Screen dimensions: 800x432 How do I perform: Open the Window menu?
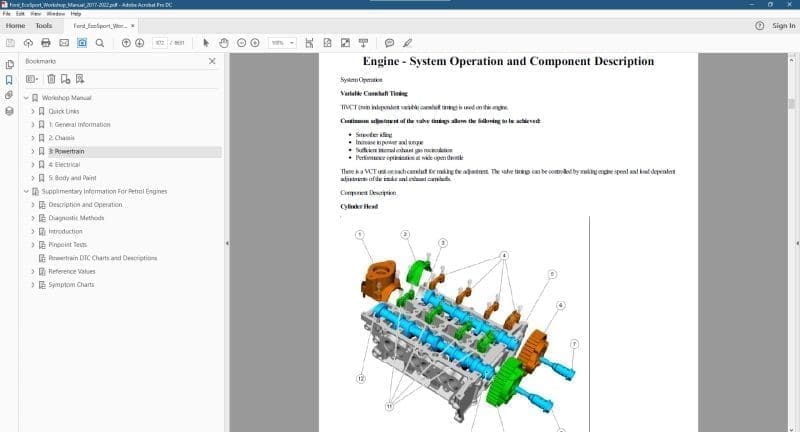[x=56, y=14]
